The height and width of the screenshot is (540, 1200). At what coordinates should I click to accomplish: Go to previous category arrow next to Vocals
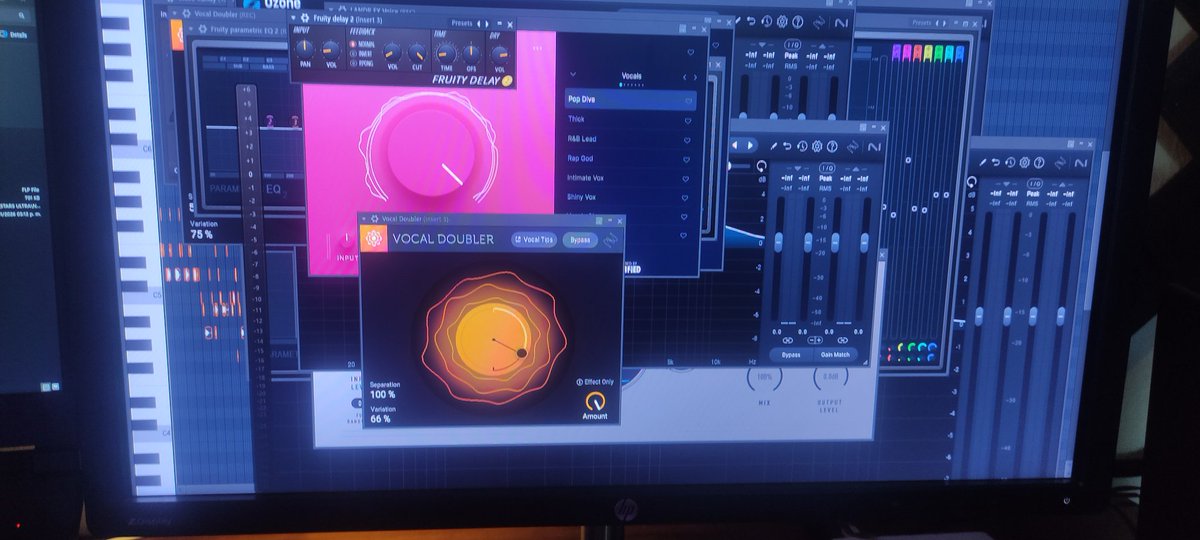pyautogui.click(x=684, y=77)
